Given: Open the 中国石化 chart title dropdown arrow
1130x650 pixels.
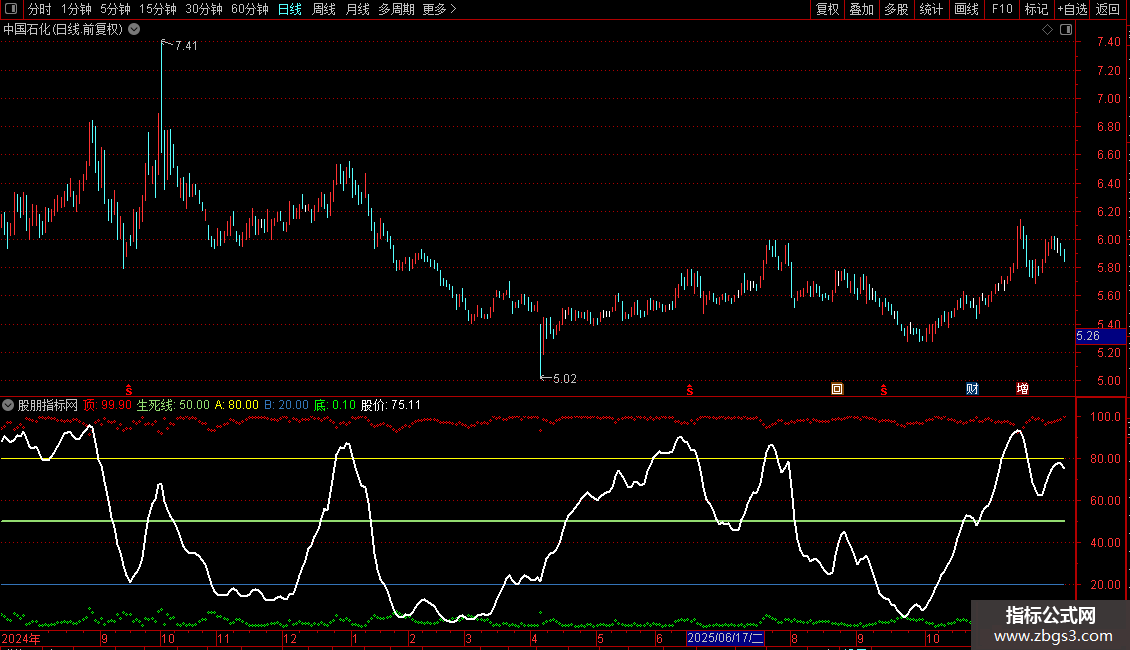Looking at the screenshot, I should pos(134,30).
